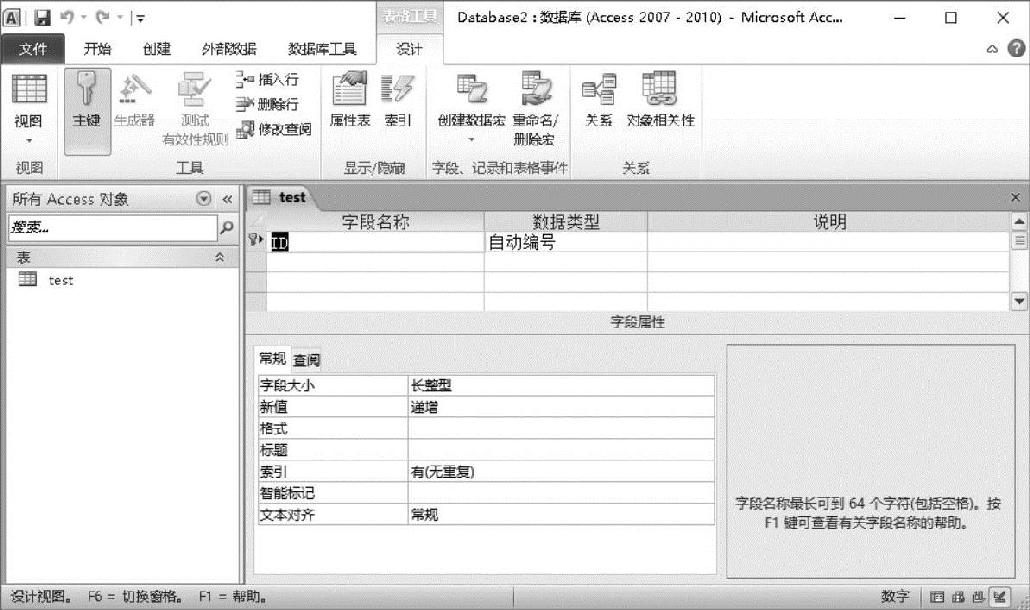Minimize the ribbon with the caret
The image size is (1030, 610).
[x=992, y=49]
